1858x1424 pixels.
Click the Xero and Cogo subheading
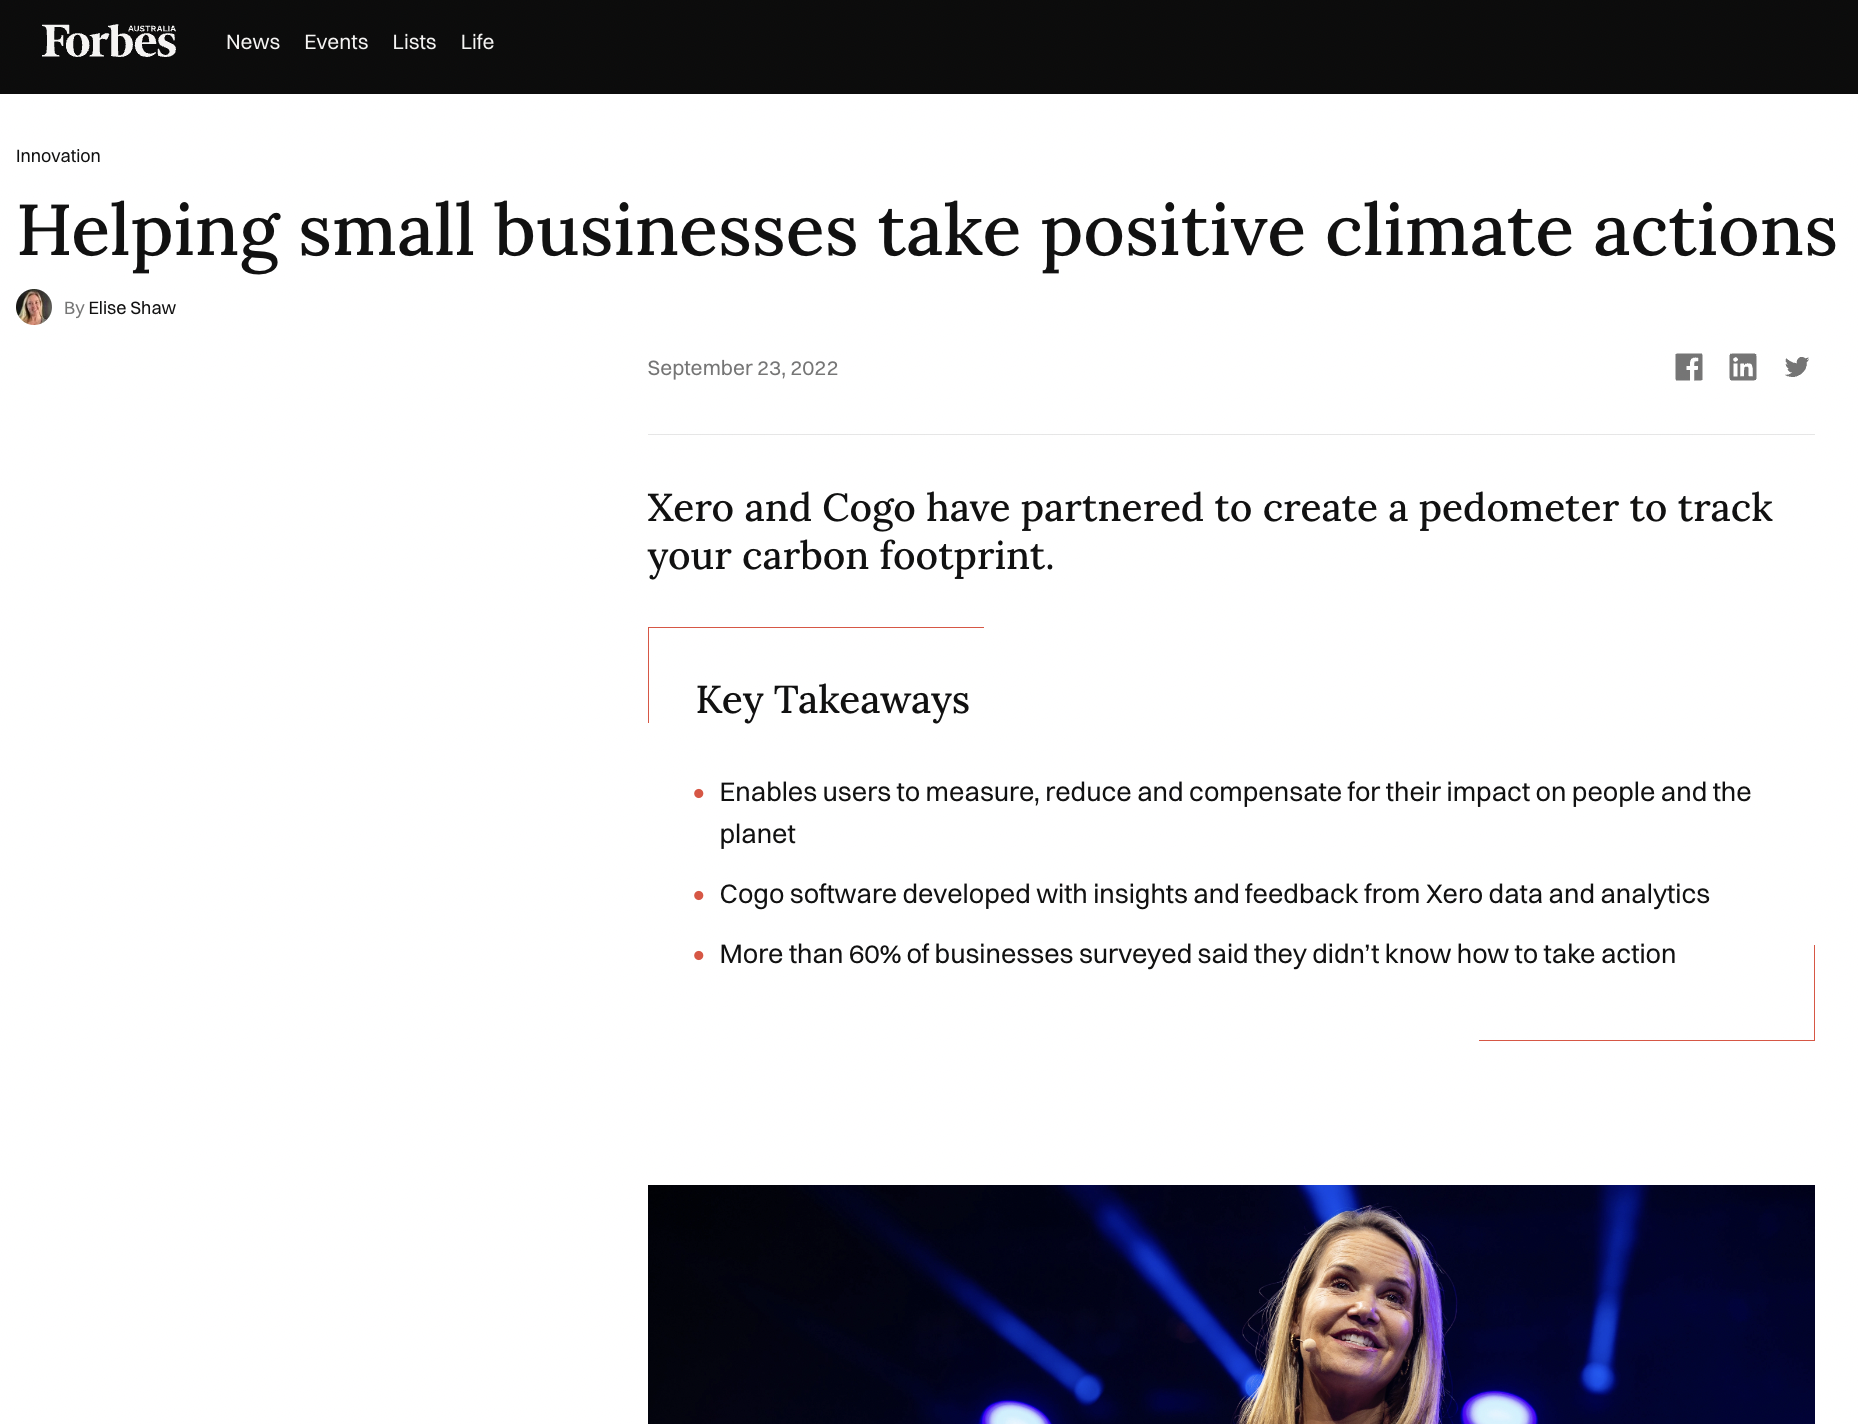click(x=1209, y=532)
